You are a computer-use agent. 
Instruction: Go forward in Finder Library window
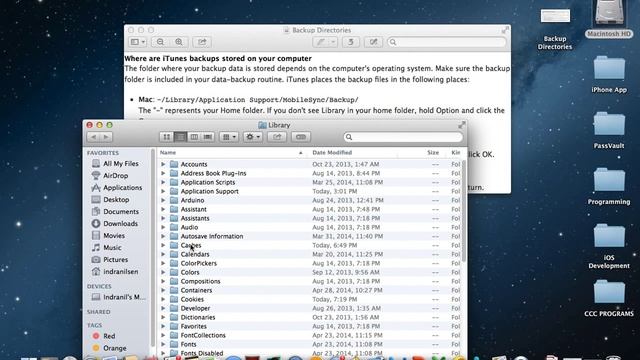(x=106, y=137)
